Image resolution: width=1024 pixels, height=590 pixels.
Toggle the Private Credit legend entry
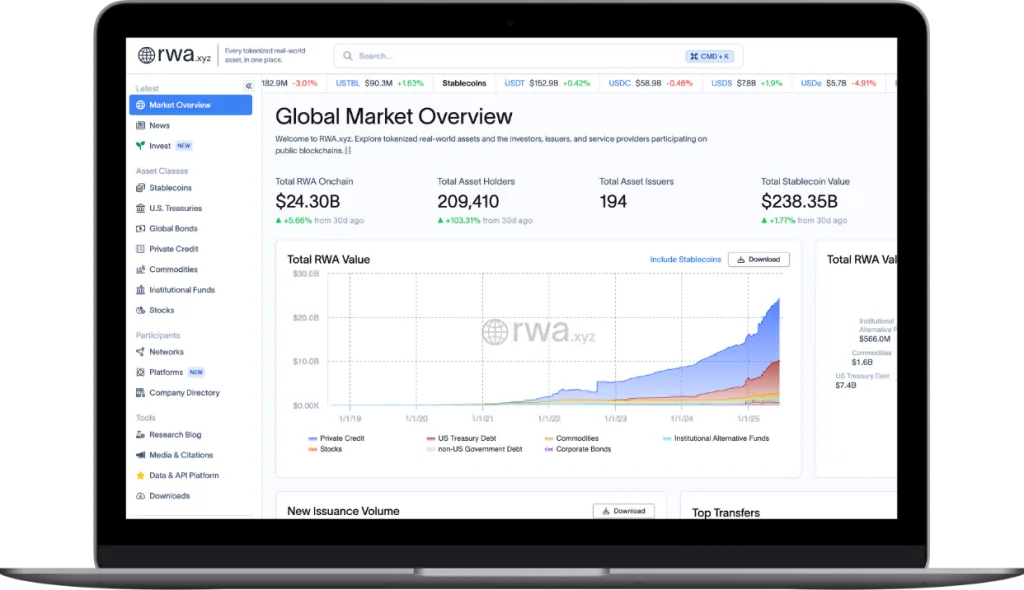(x=336, y=438)
